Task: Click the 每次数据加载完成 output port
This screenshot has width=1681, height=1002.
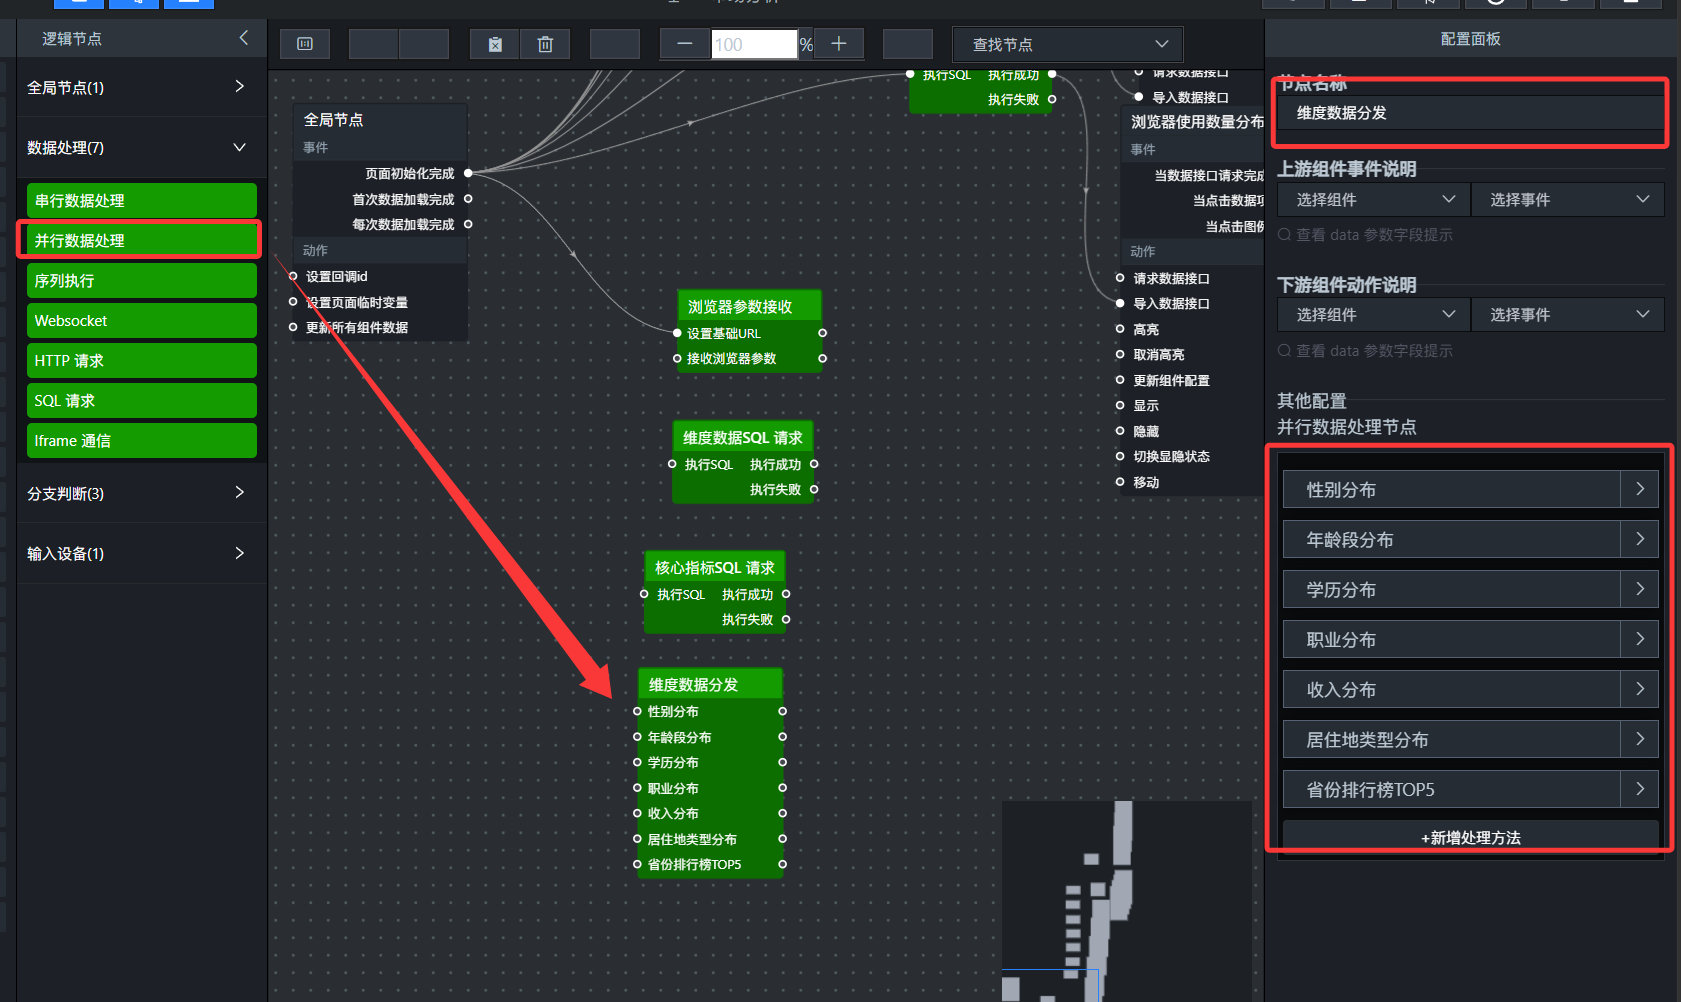Action: 468,224
